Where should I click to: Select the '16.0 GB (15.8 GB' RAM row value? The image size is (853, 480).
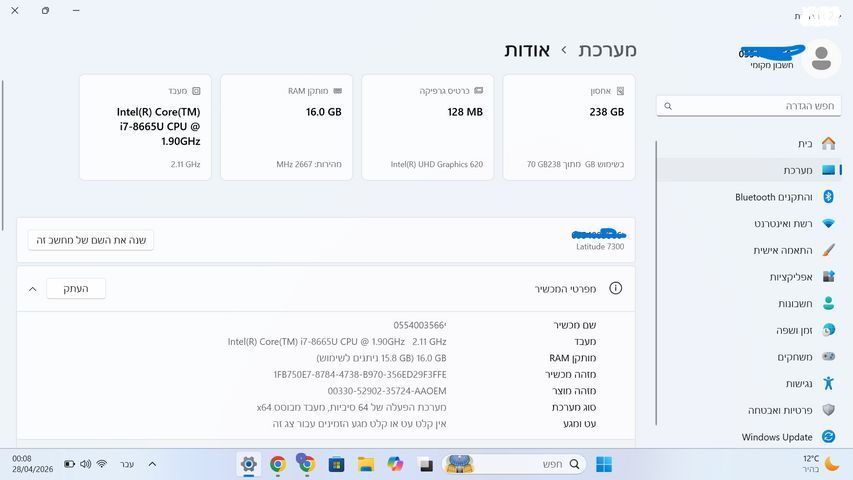[381, 358]
